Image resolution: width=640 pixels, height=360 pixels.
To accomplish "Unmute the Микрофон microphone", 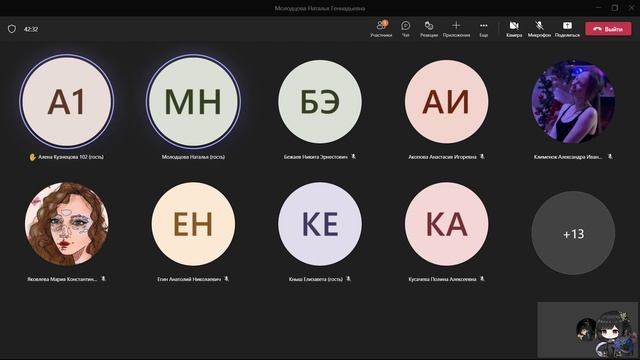I will click(x=539, y=29).
